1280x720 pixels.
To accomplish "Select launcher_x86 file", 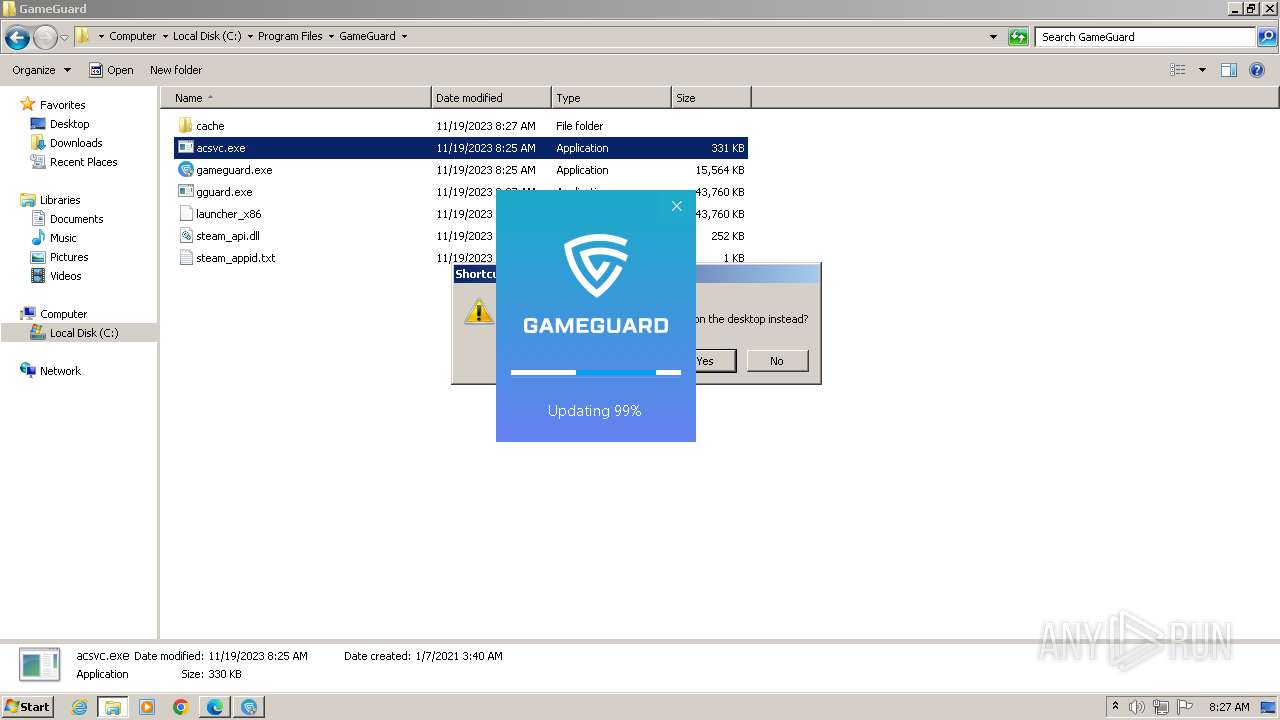I will point(228,214).
